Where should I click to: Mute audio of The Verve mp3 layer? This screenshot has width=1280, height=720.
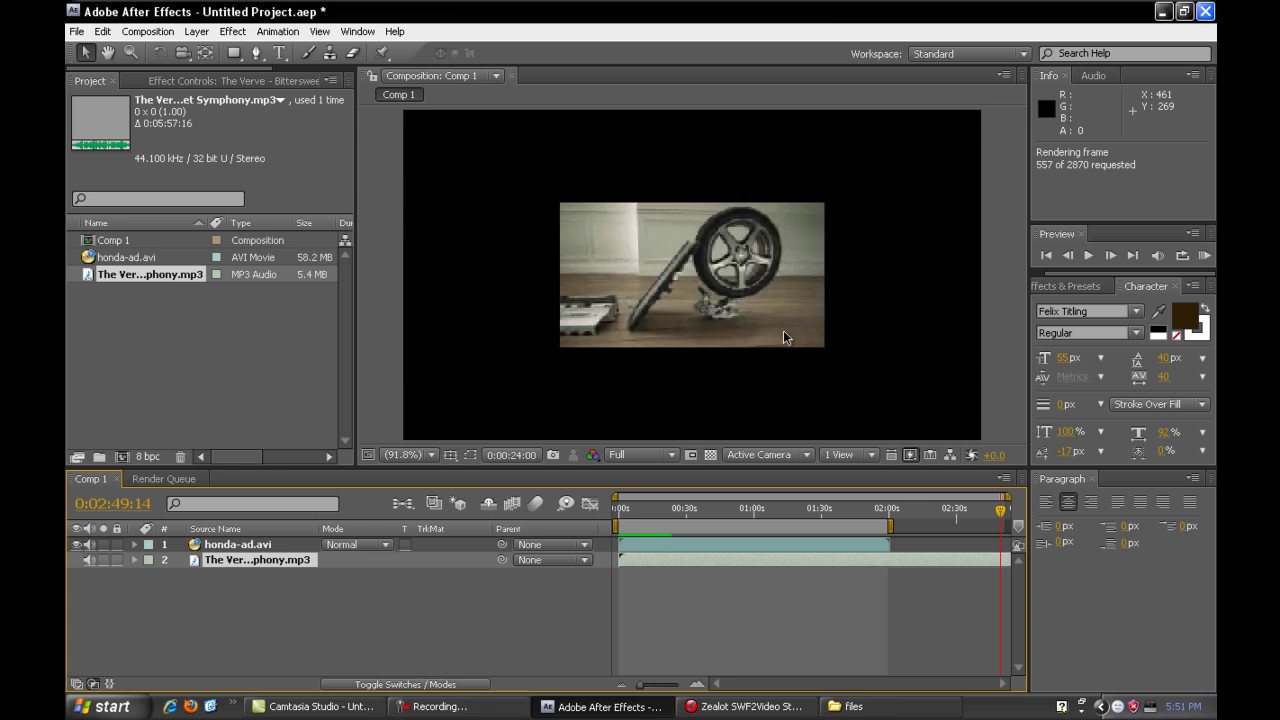pyautogui.click(x=89, y=560)
